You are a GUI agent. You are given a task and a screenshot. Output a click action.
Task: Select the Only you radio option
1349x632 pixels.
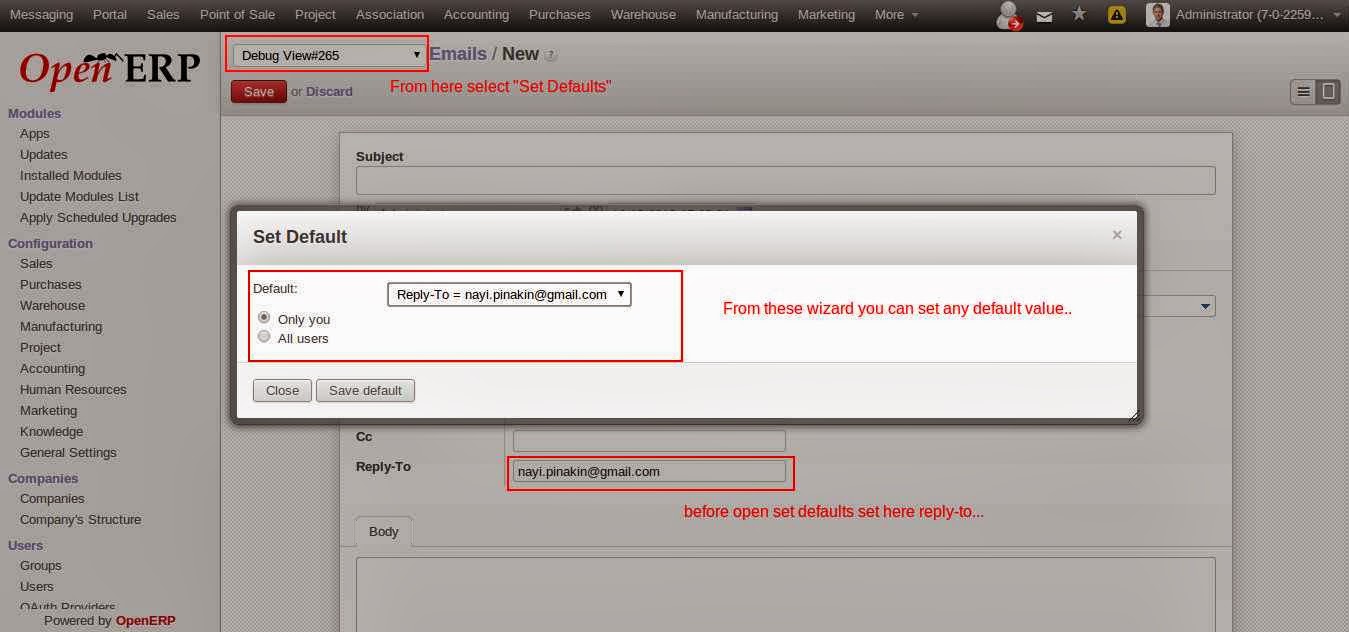(x=264, y=317)
